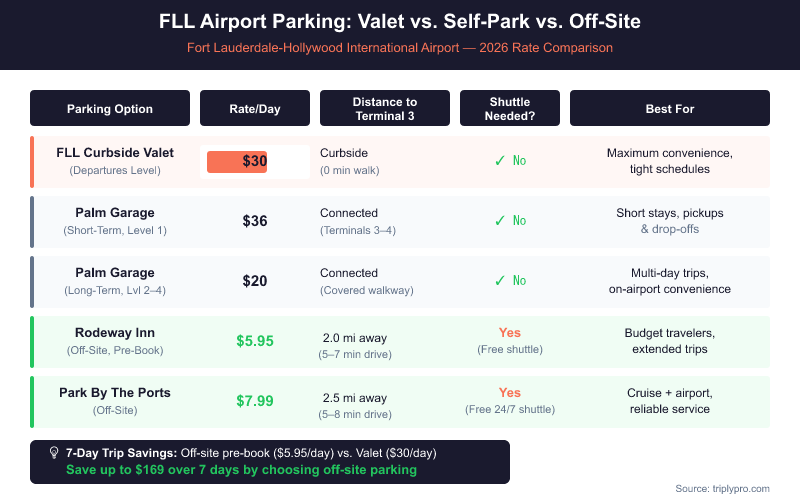Click the green accent bar left of Park By The Ports
This screenshot has width=800, height=500.
coord(32,401)
